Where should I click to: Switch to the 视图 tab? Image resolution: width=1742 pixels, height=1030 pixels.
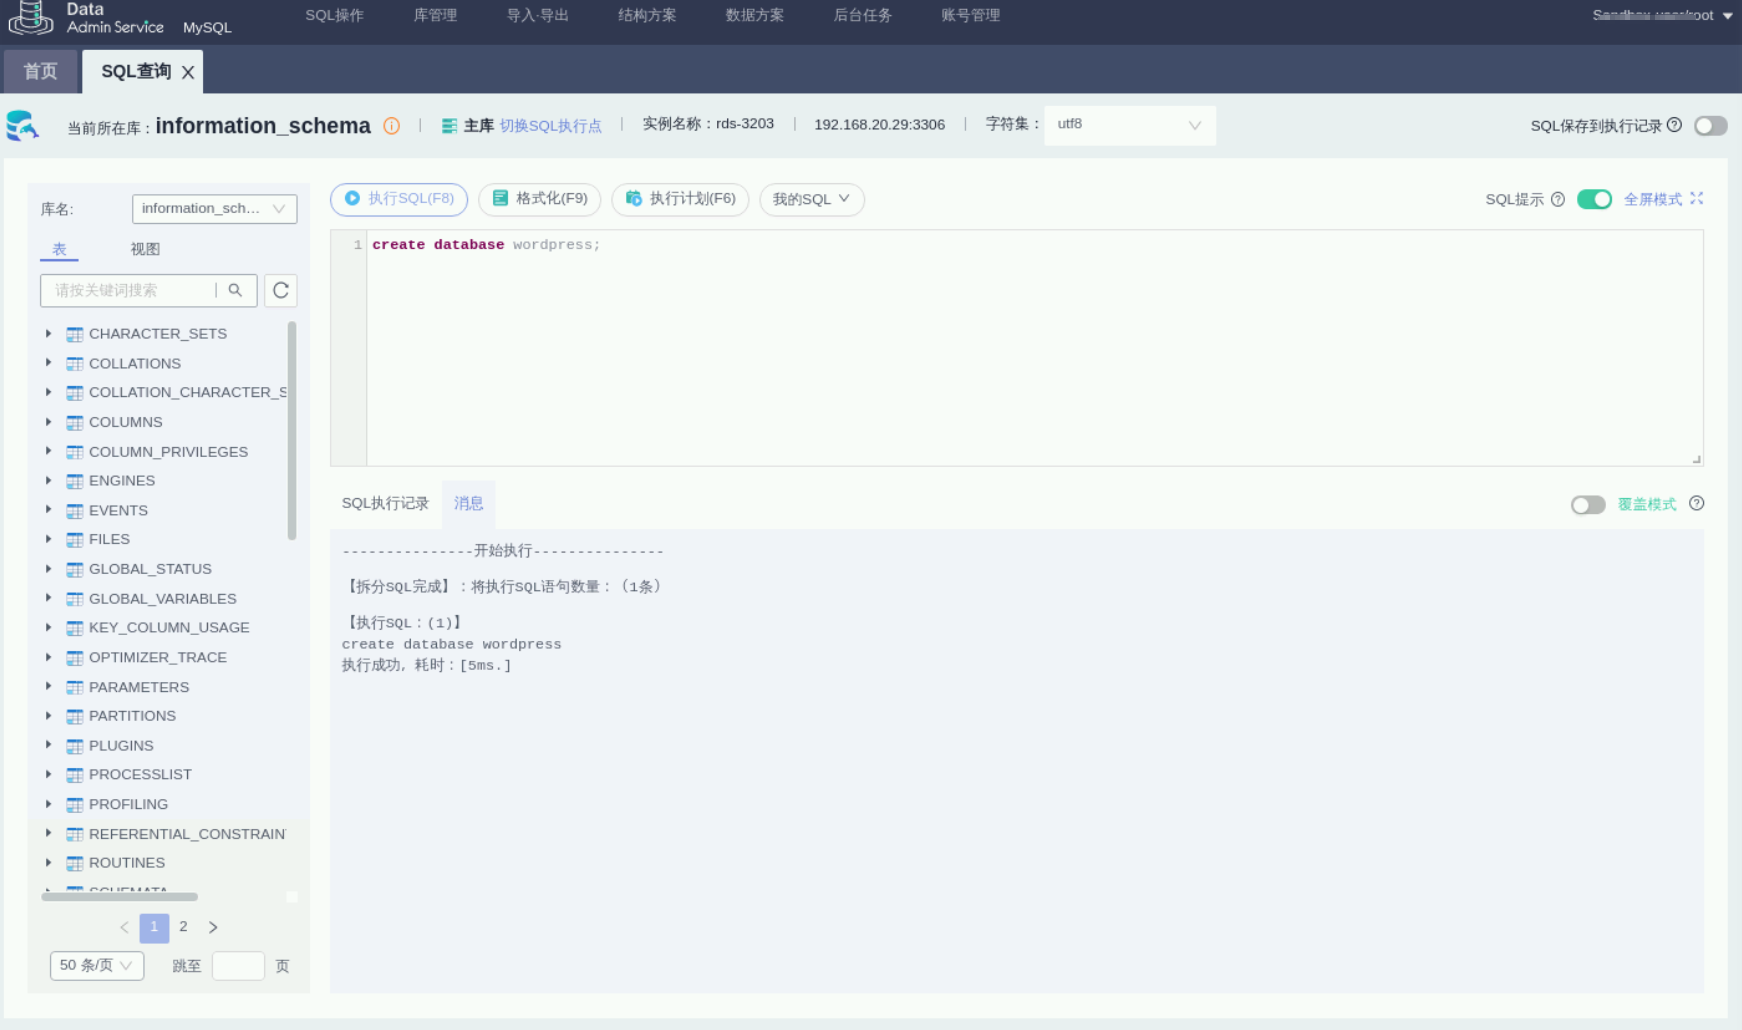(145, 249)
